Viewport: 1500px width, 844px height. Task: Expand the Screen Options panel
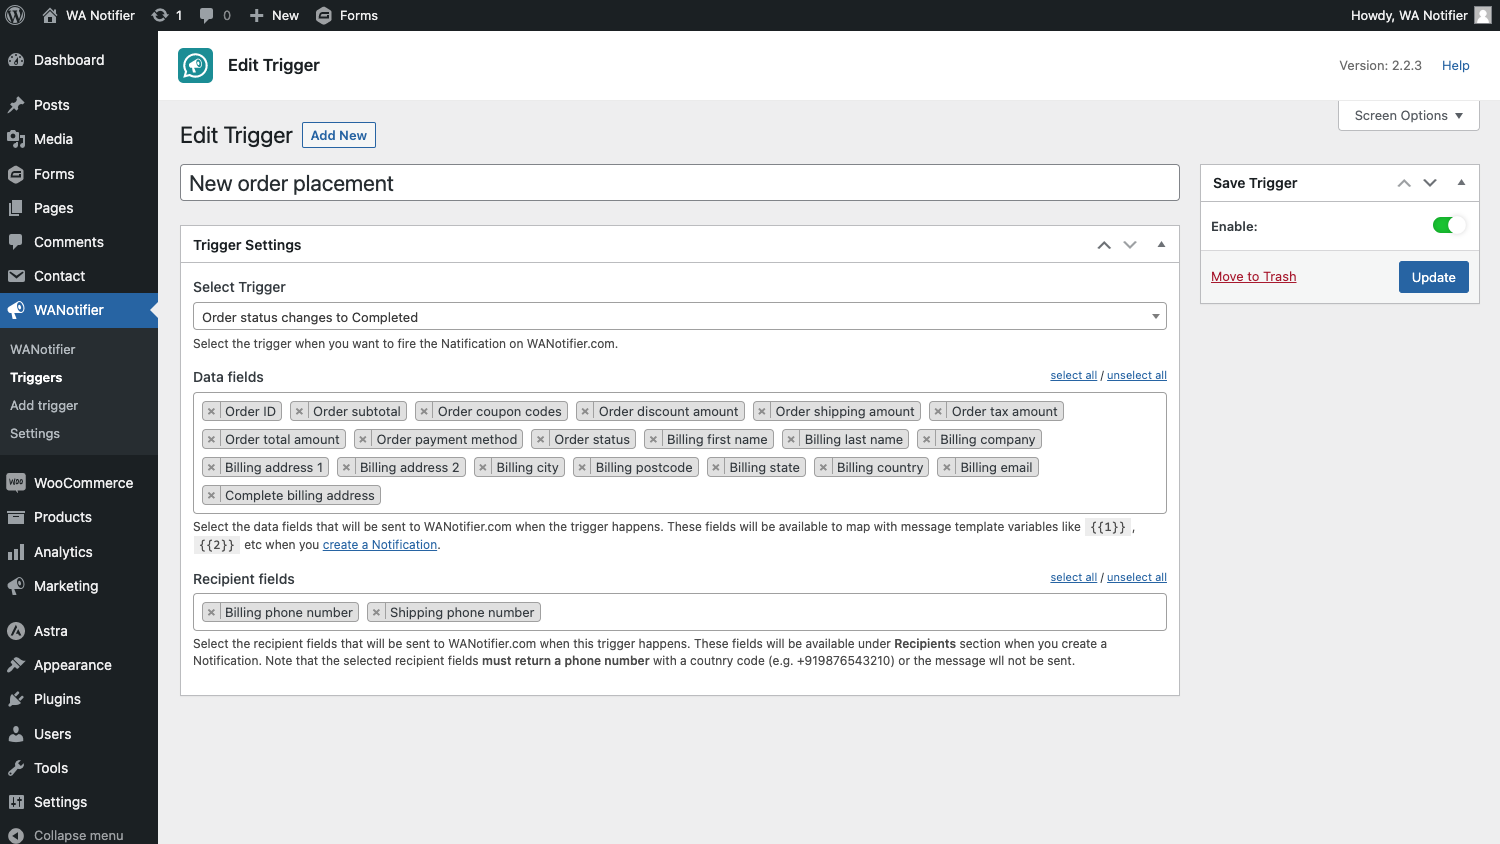(1408, 115)
